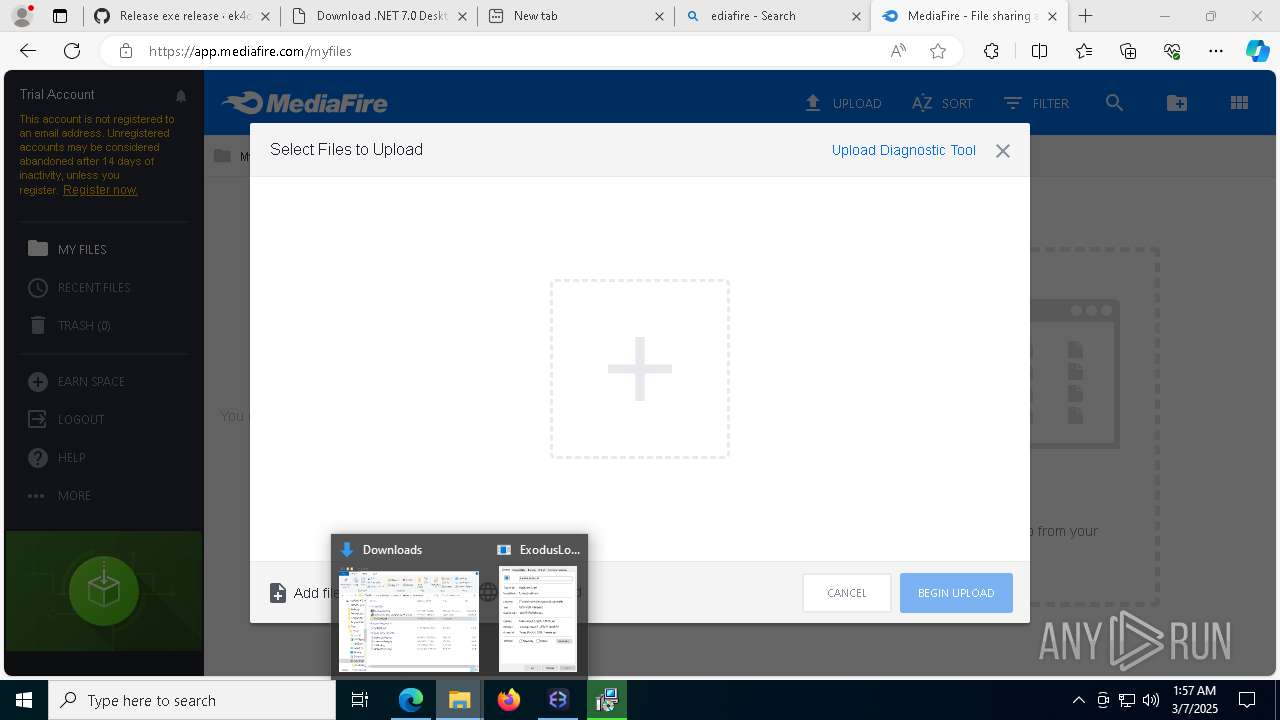Open Earn Space in sidebar

click(x=76, y=381)
